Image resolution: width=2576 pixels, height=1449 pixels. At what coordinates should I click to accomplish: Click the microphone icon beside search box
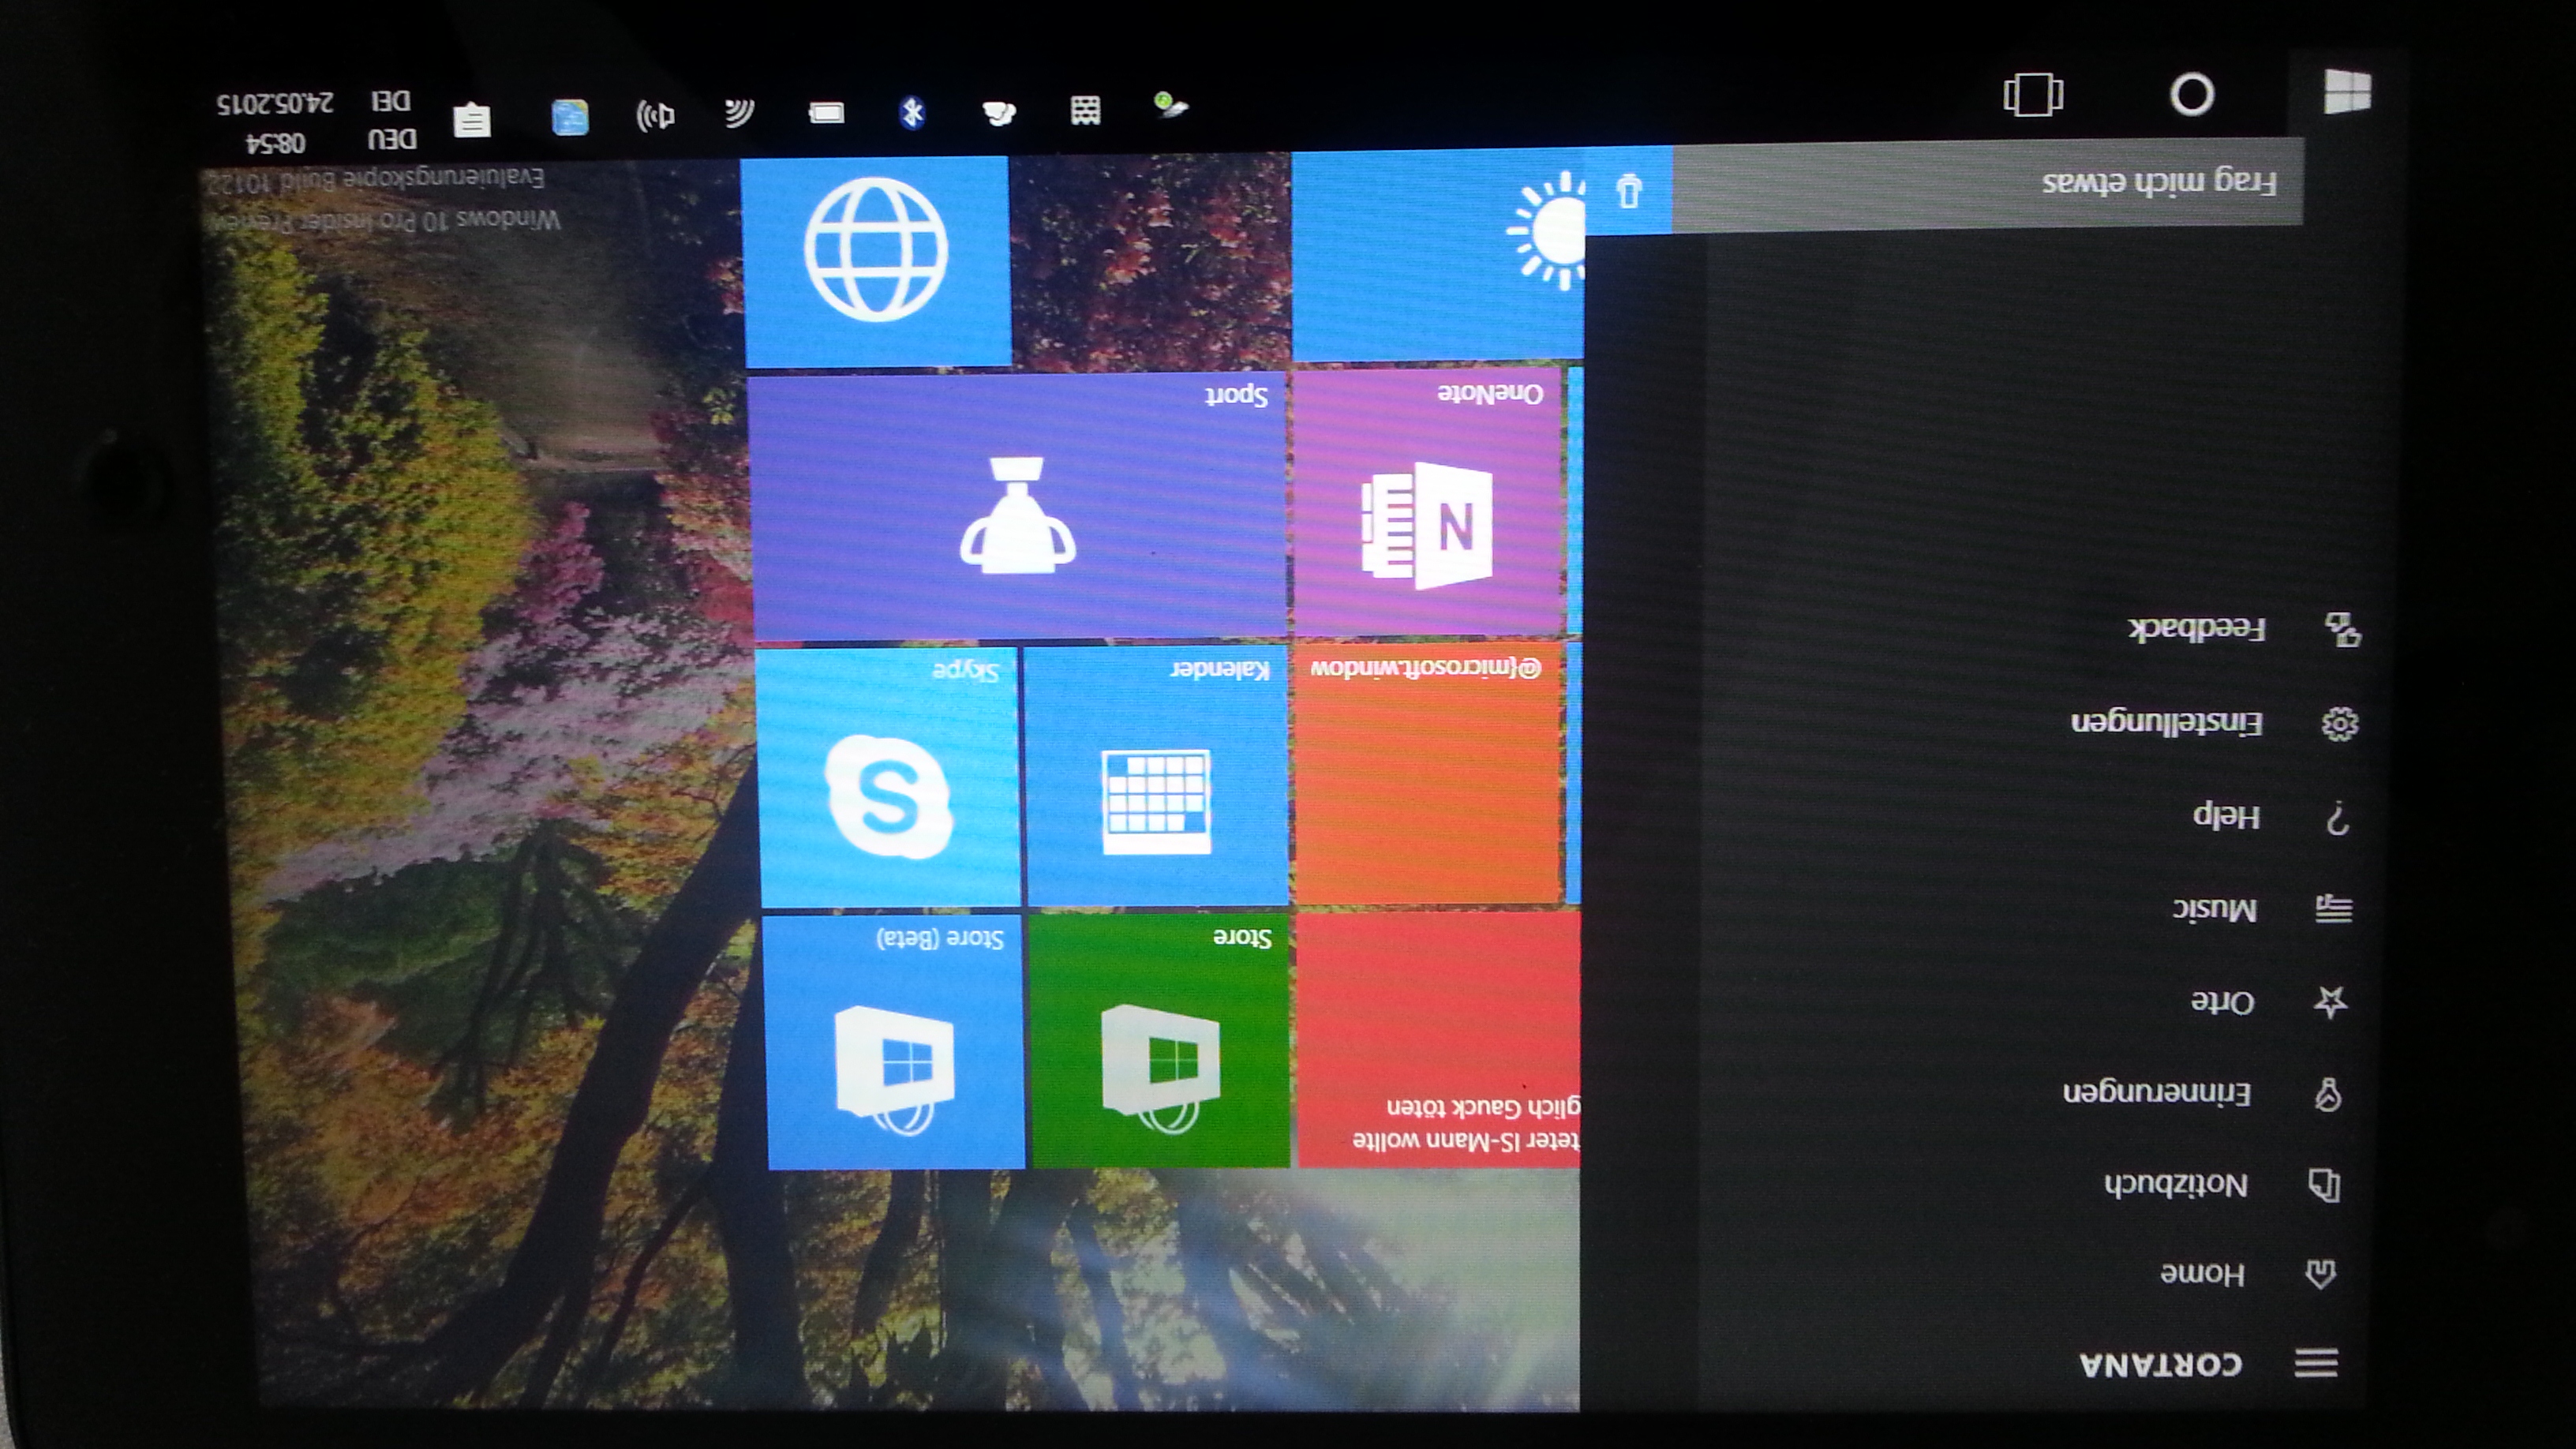[1628, 189]
